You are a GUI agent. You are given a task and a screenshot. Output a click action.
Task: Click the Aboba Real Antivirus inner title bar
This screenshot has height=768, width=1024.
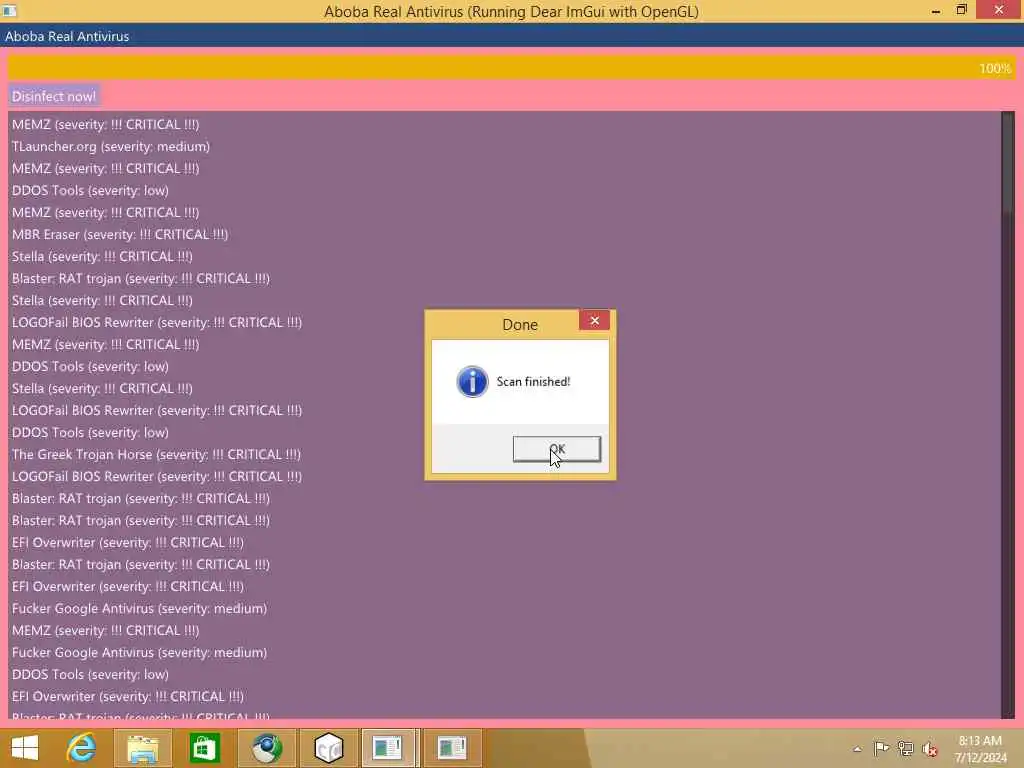pyautogui.click(x=511, y=37)
